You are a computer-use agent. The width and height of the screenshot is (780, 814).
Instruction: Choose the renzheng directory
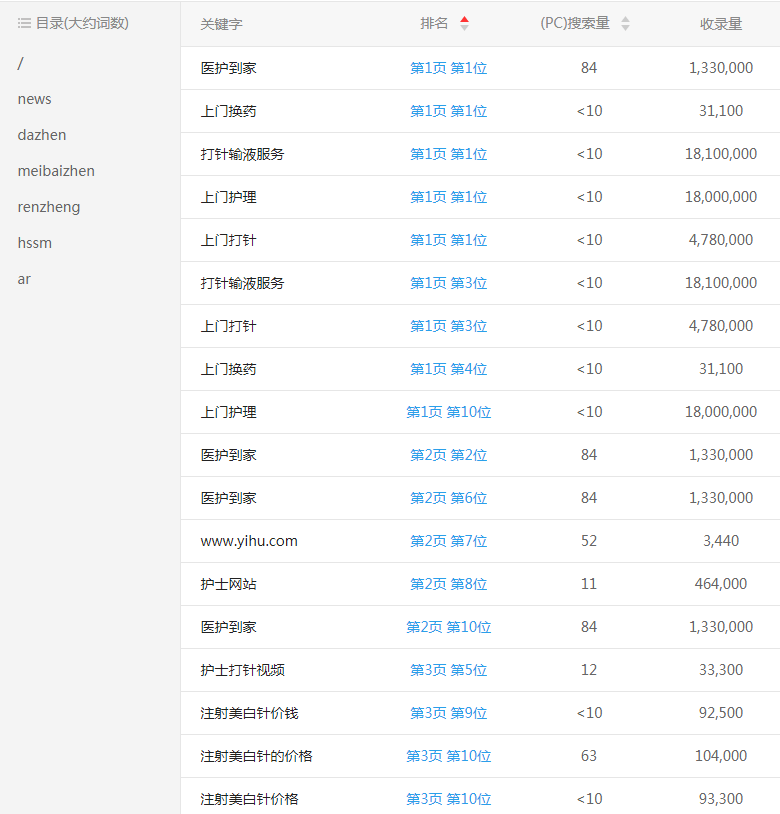(x=48, y=207)
